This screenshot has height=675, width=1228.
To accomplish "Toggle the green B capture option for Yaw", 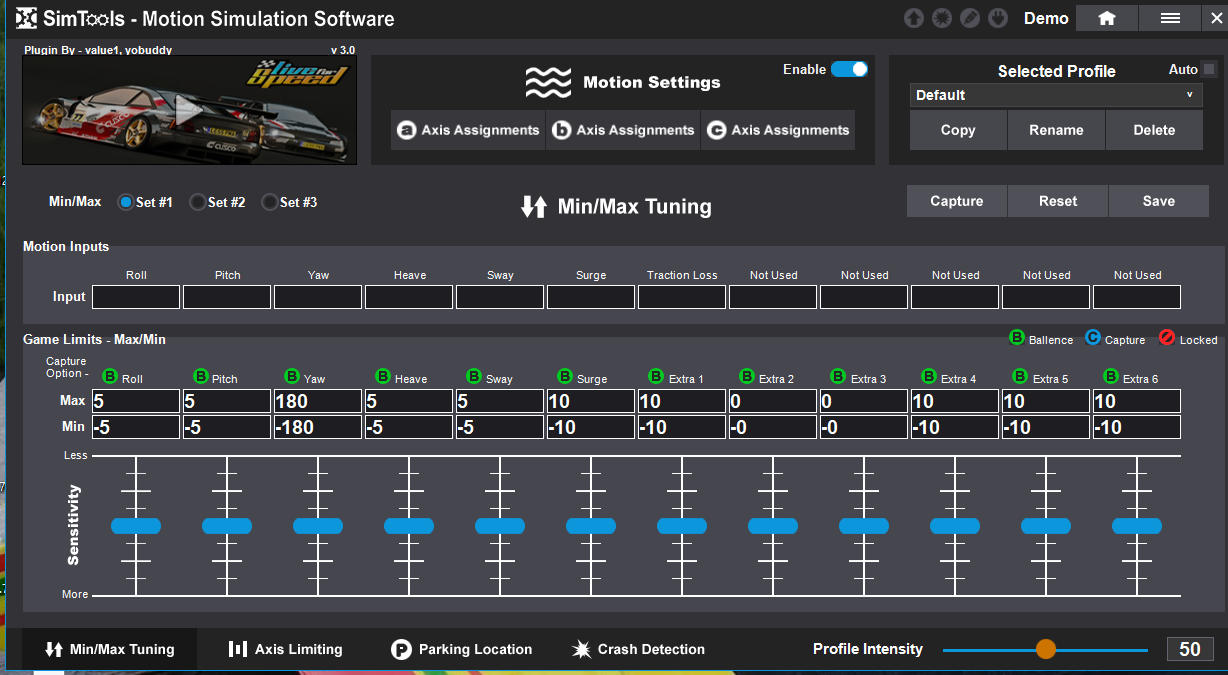I will coord(292,377).
